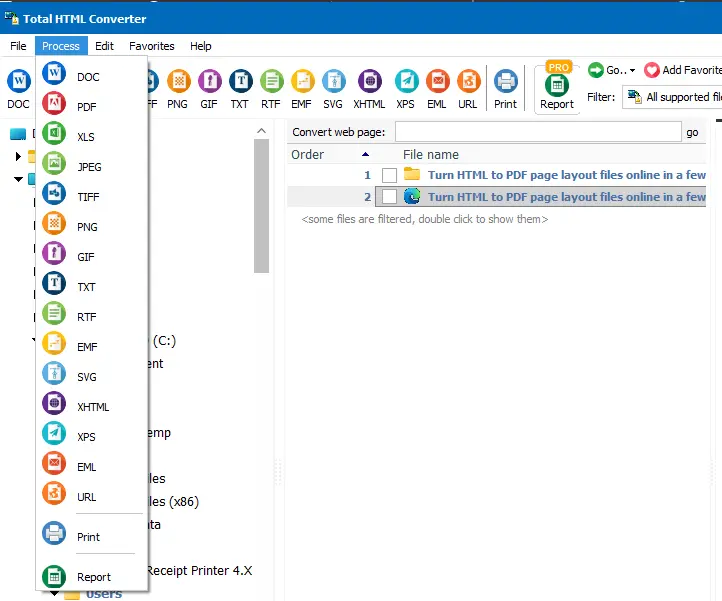Expand the collapsed node in the folder tree
722x601 pixels.
click(18, 156)
